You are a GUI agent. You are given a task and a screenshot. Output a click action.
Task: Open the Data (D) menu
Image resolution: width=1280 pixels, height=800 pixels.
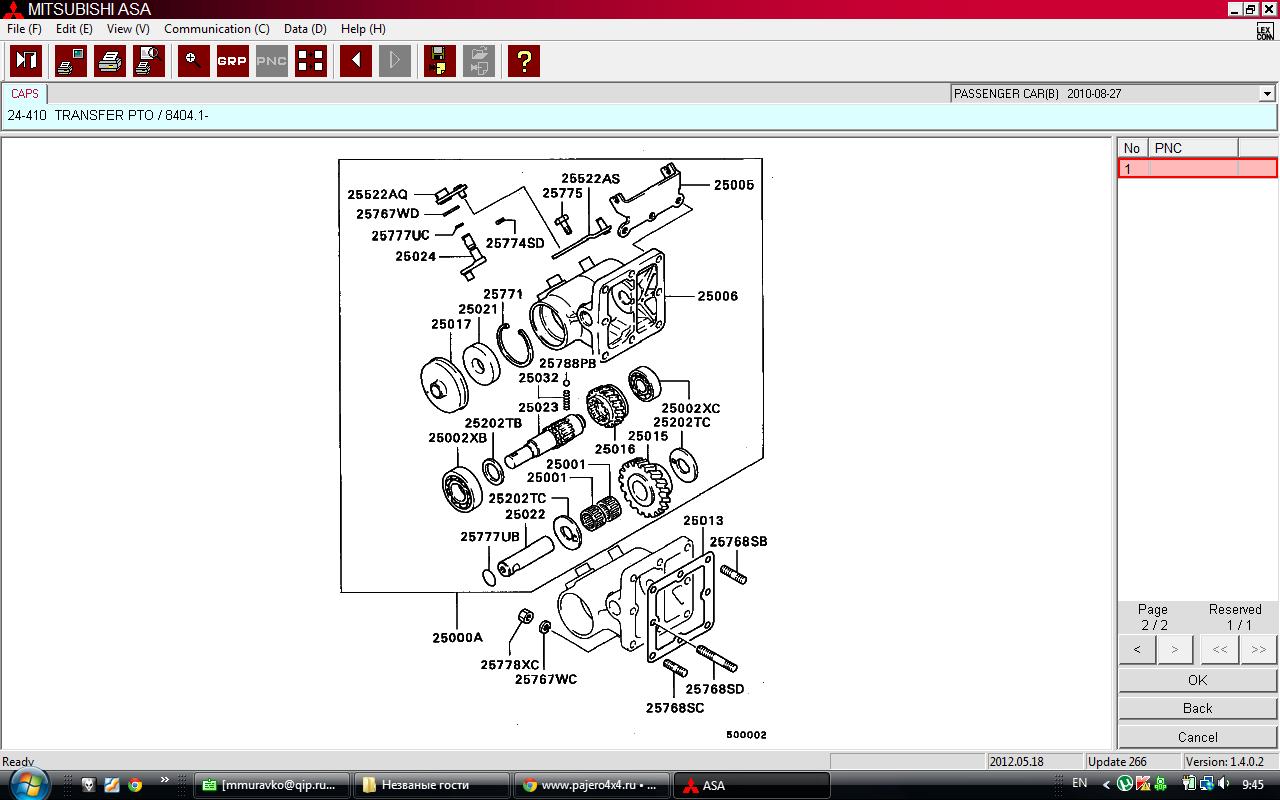305,29
